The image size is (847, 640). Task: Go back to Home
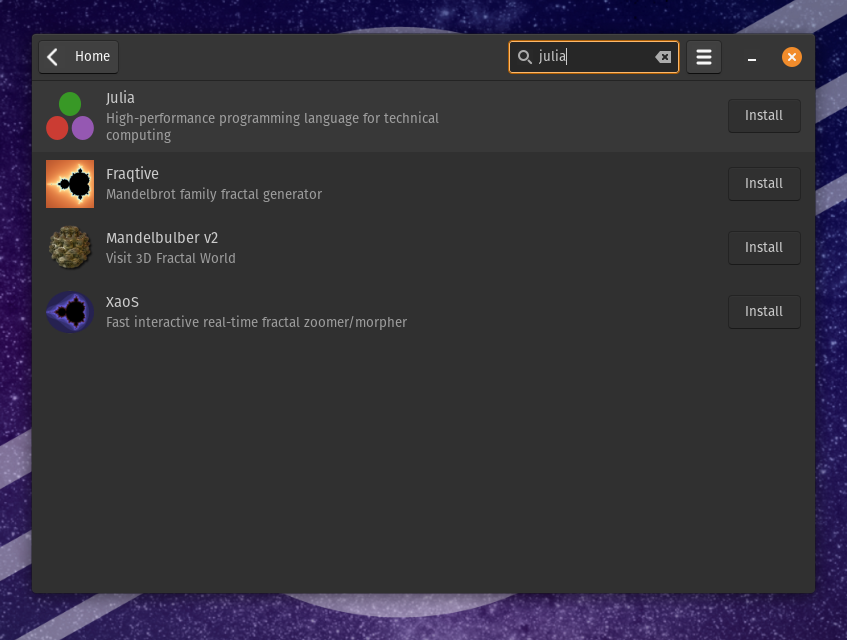[x=79, y=57]
